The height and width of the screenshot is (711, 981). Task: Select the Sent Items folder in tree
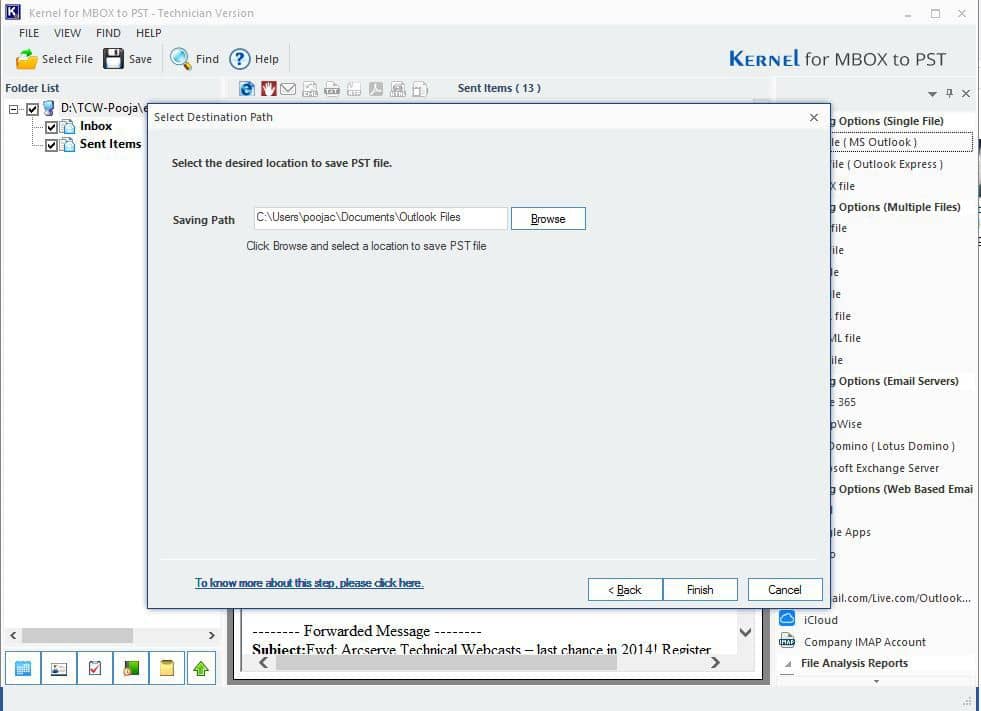[x=110, y=144]
